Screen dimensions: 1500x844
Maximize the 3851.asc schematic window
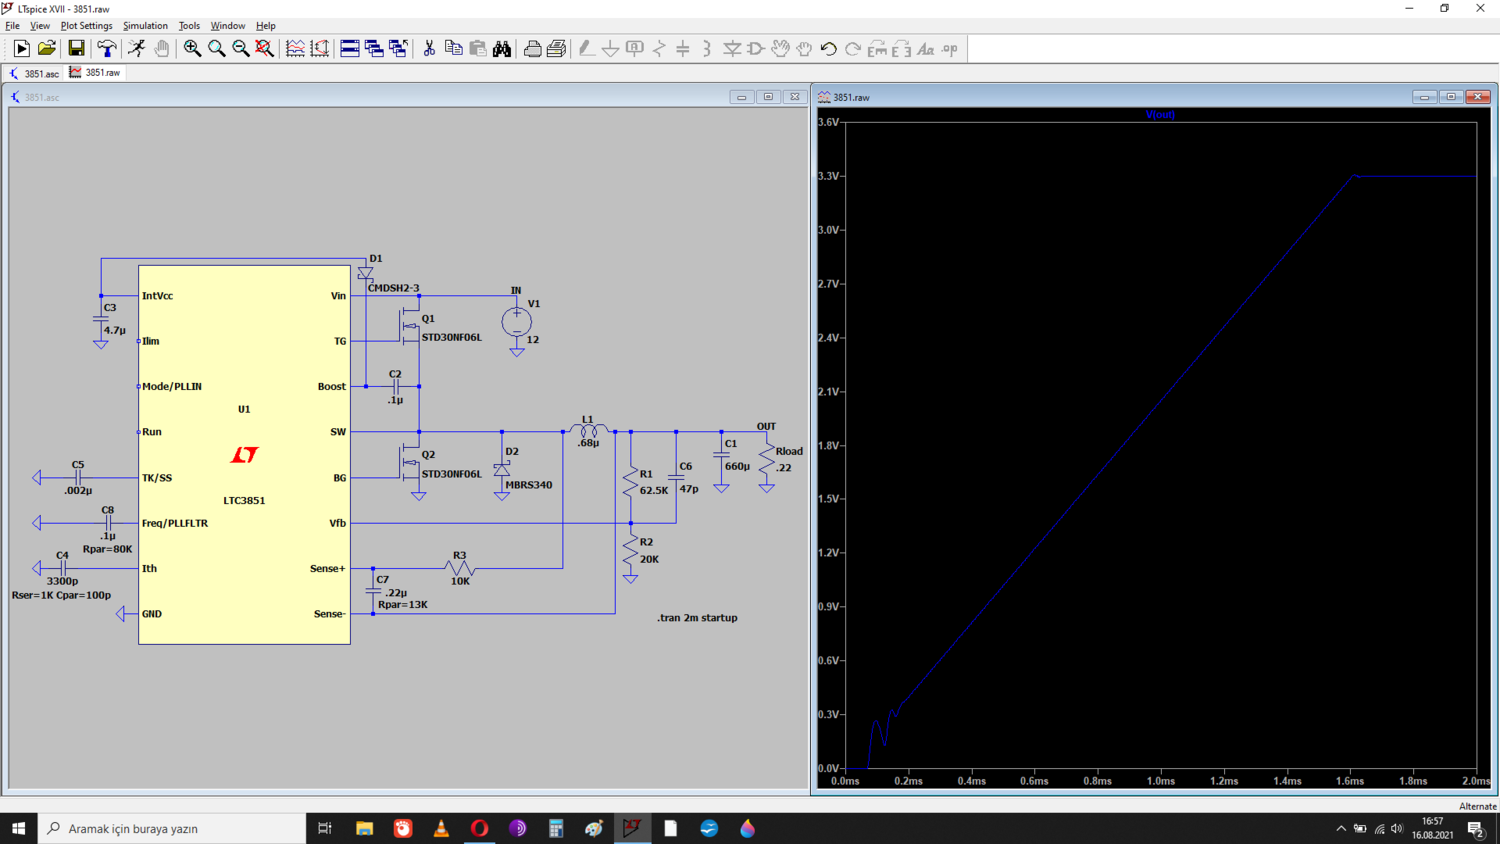click(768, 97)
